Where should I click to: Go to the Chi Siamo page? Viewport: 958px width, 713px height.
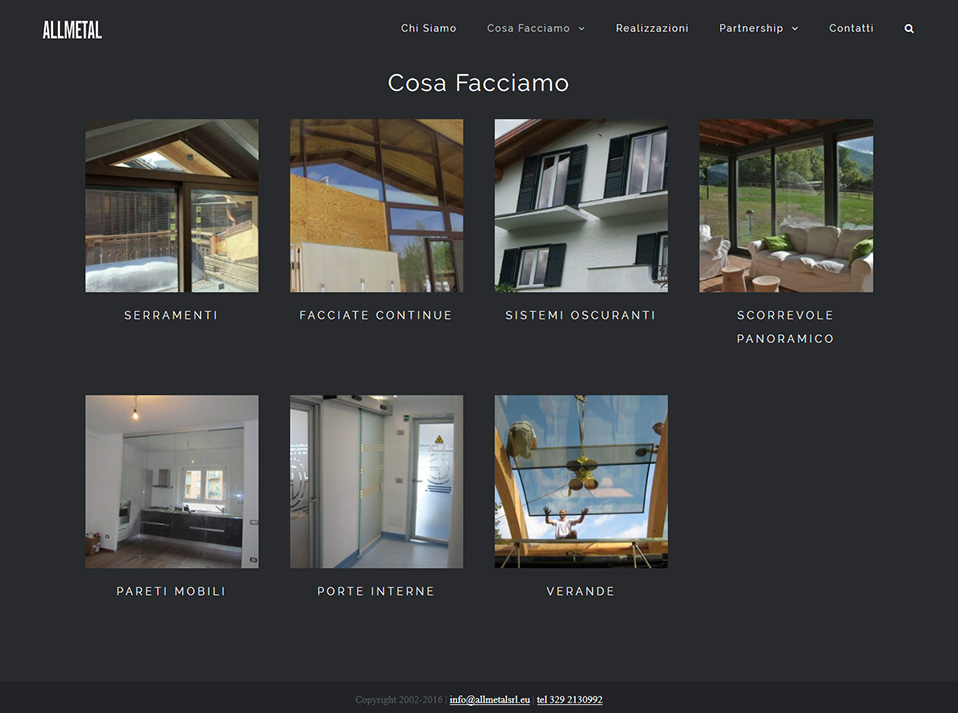point(428,28)
